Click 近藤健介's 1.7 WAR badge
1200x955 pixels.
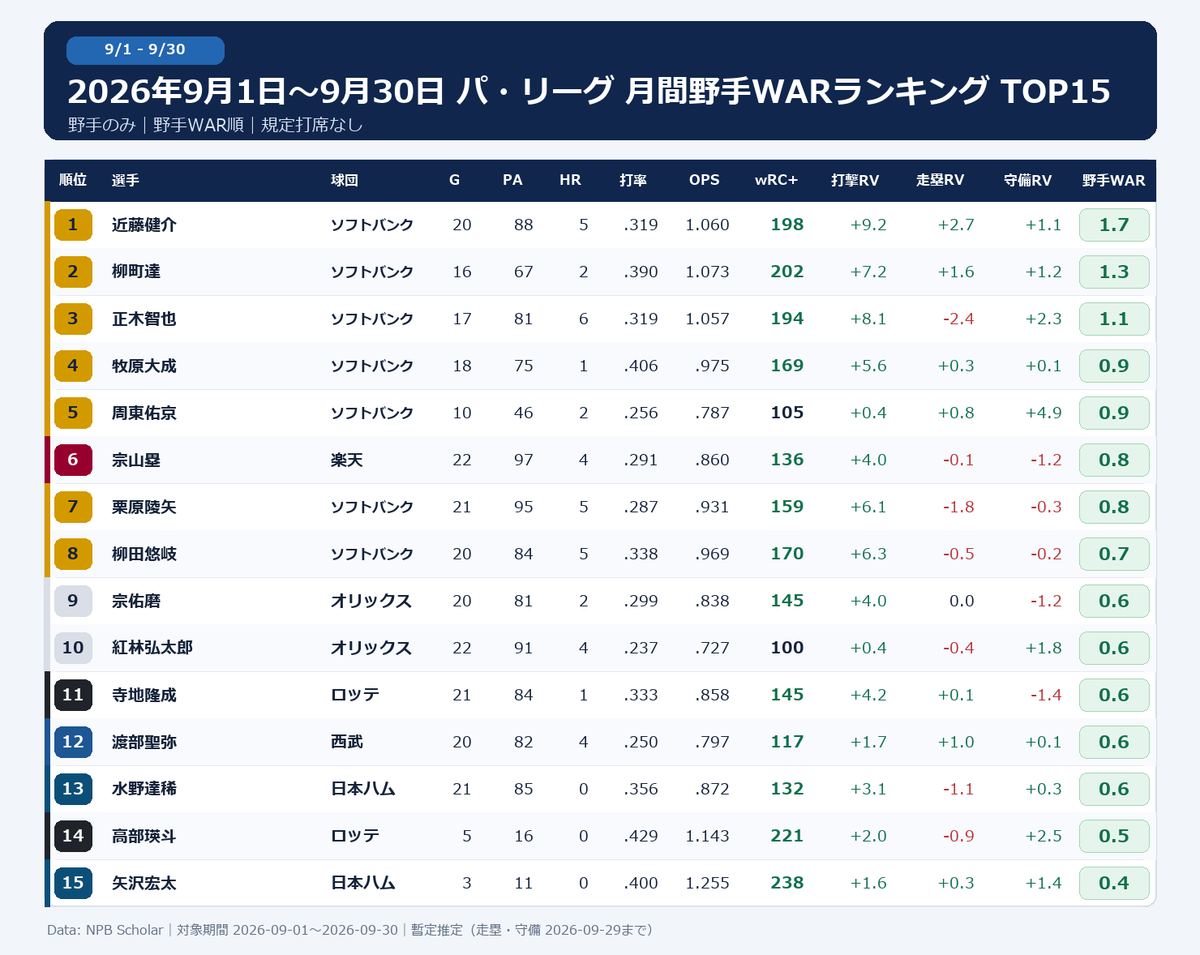(x=1114, y=225)
